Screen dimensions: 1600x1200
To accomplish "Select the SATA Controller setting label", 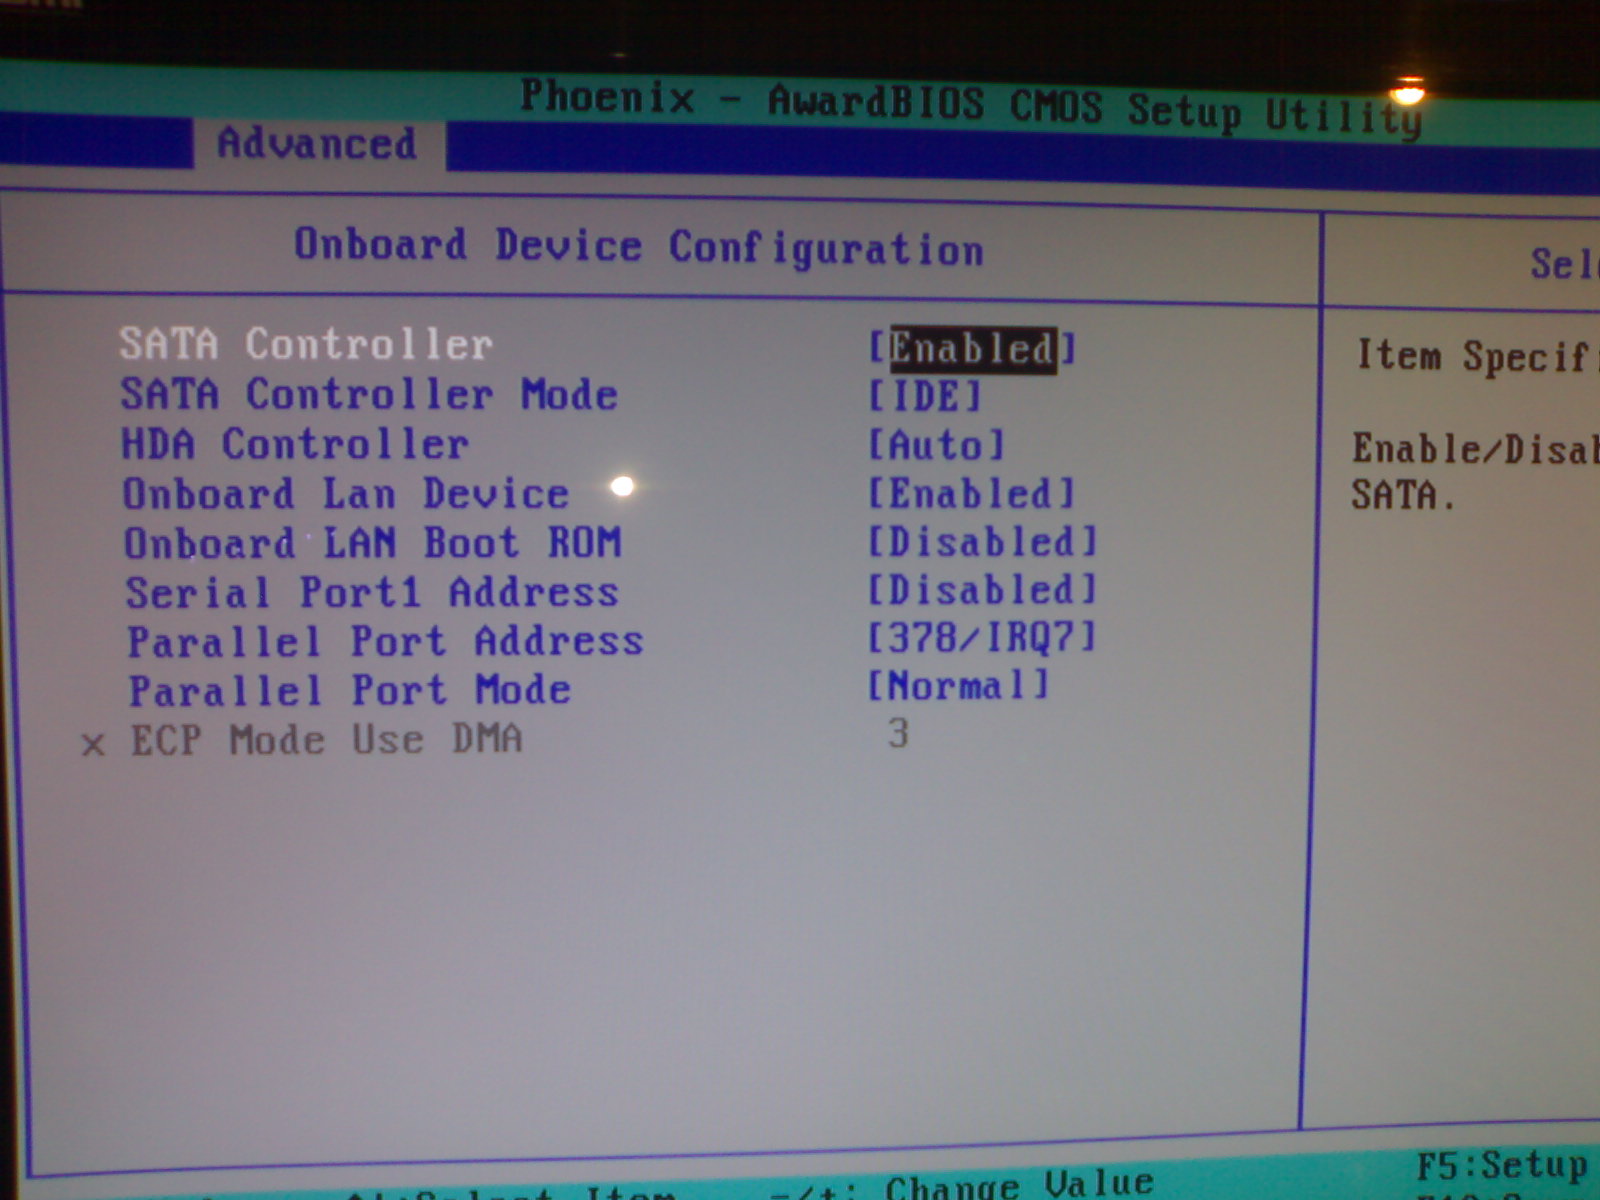I will tap(306, 344).
